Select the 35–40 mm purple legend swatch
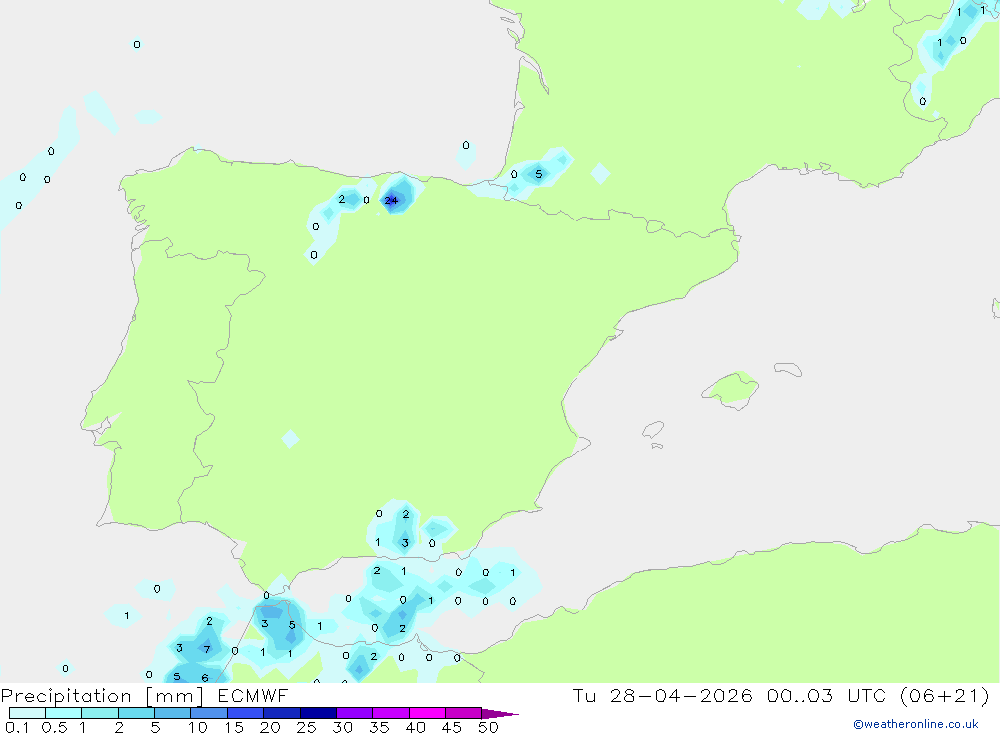 click(391, 713)
